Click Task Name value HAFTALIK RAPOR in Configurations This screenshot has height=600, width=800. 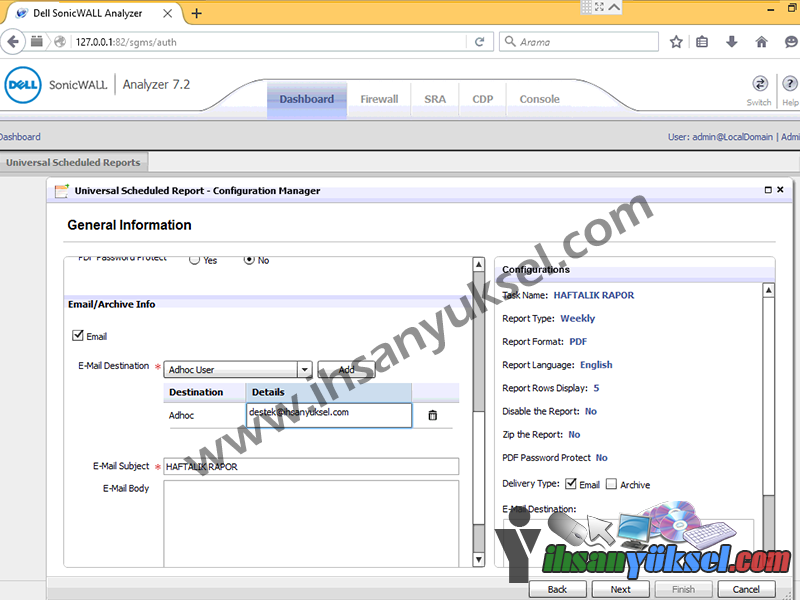(x=594, y=295)
